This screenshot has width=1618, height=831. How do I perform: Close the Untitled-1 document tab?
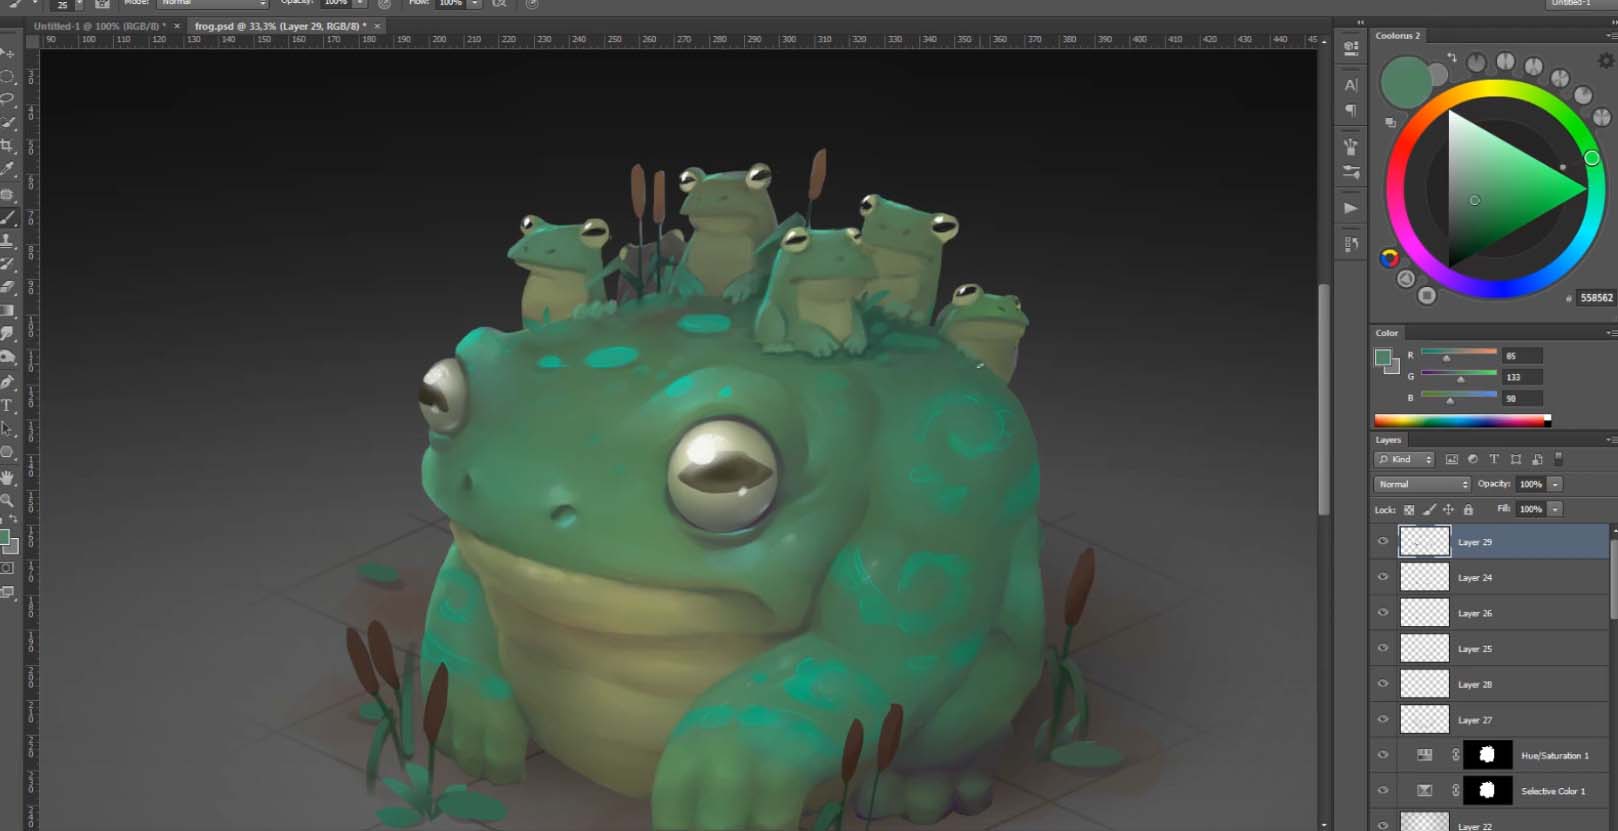[x=177, y=26]
